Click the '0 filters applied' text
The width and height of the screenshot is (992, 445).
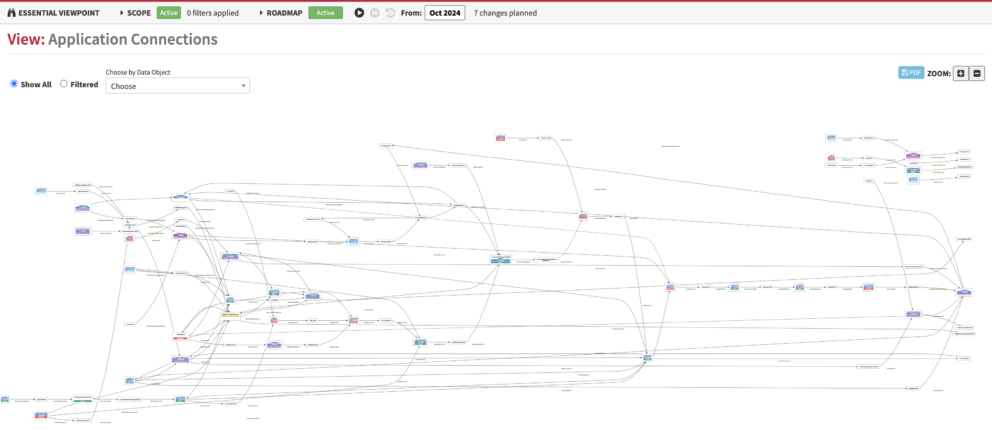[213, 13]
